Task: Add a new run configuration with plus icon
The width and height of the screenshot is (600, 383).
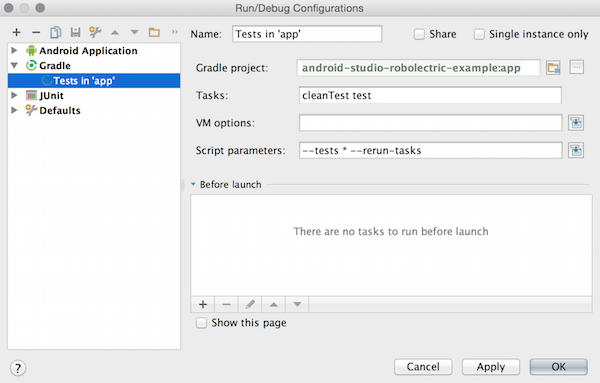Action: [x=16, y=33]
